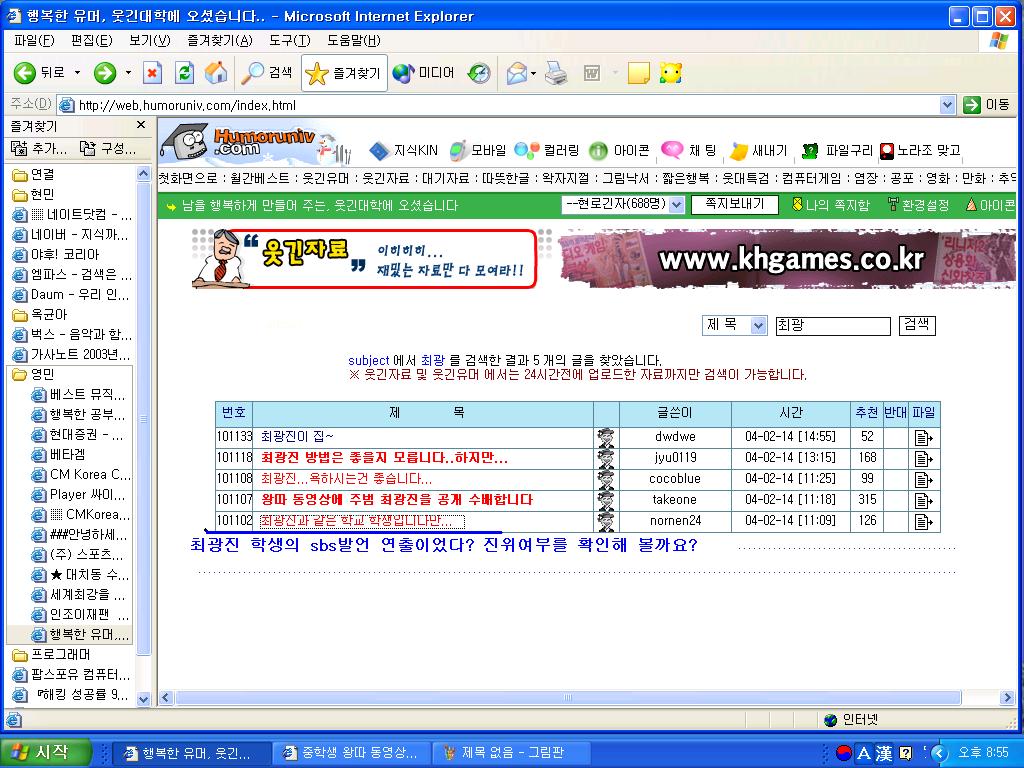Click the 이동 Go button
Screen dimensions: 1024x768
[987, 104]
